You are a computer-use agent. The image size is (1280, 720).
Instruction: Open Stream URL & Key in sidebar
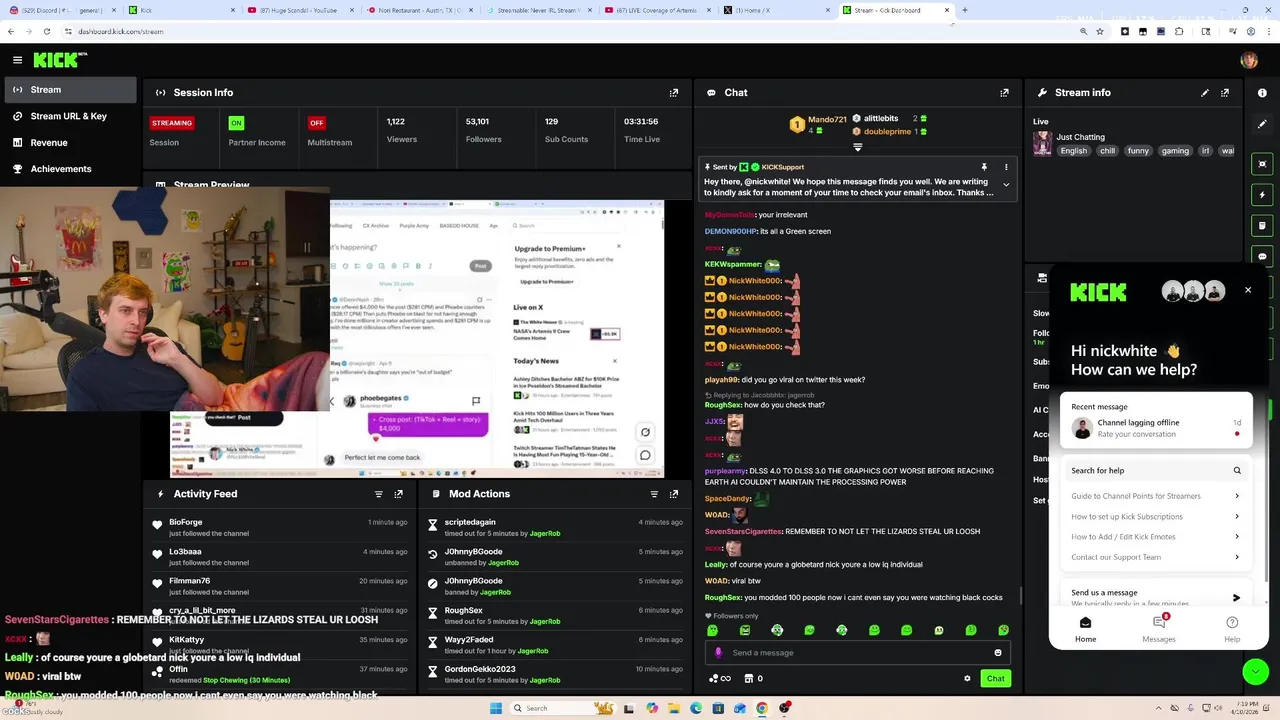[x=70, y=116]
